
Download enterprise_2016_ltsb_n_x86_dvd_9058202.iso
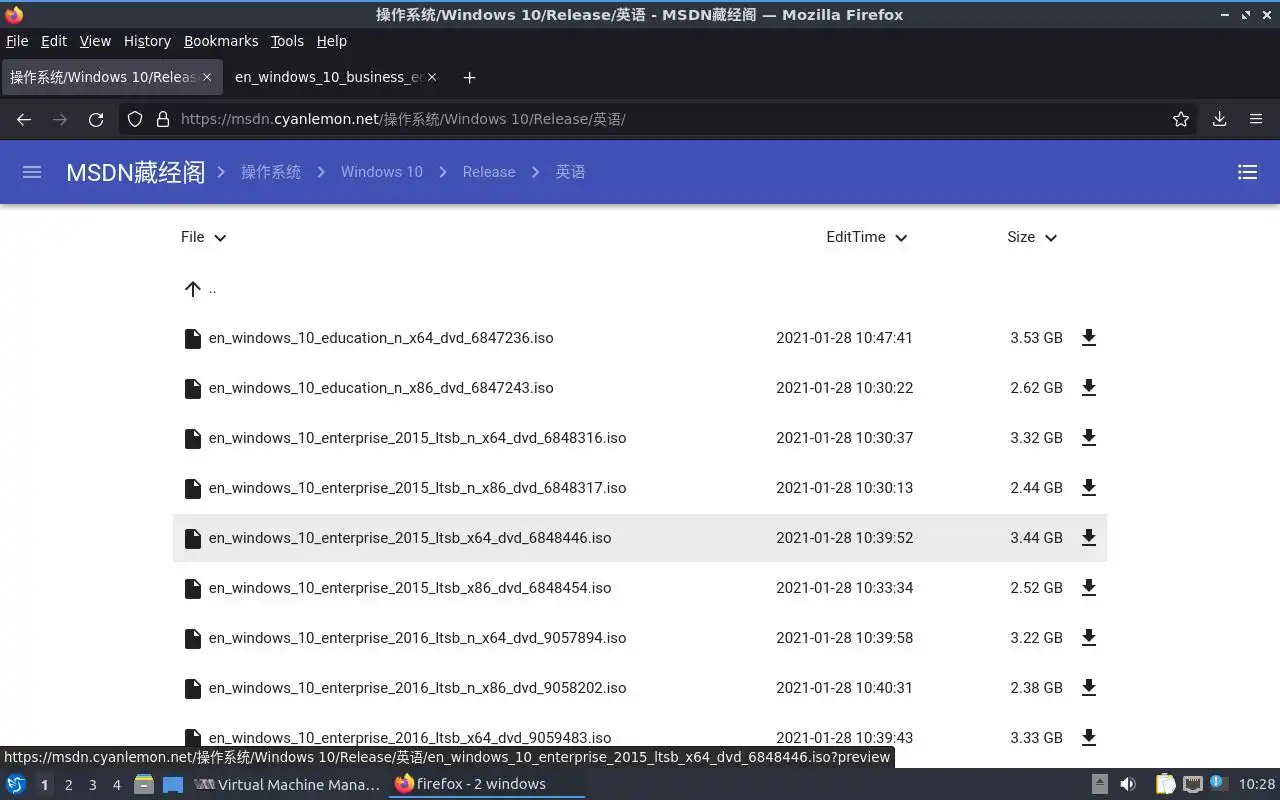[x=1089, y=688]
